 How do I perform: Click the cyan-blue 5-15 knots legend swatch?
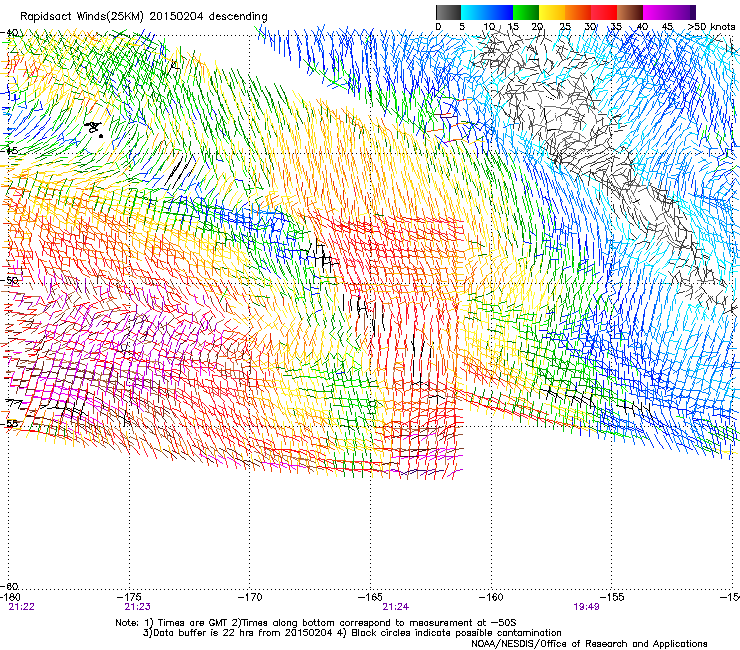pyautogui.click(x=487, y=12)
